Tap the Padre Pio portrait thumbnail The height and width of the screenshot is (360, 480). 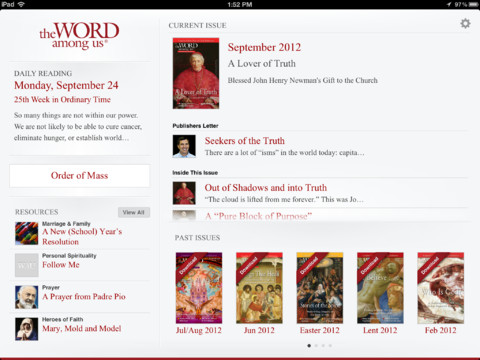pos(26,297)
